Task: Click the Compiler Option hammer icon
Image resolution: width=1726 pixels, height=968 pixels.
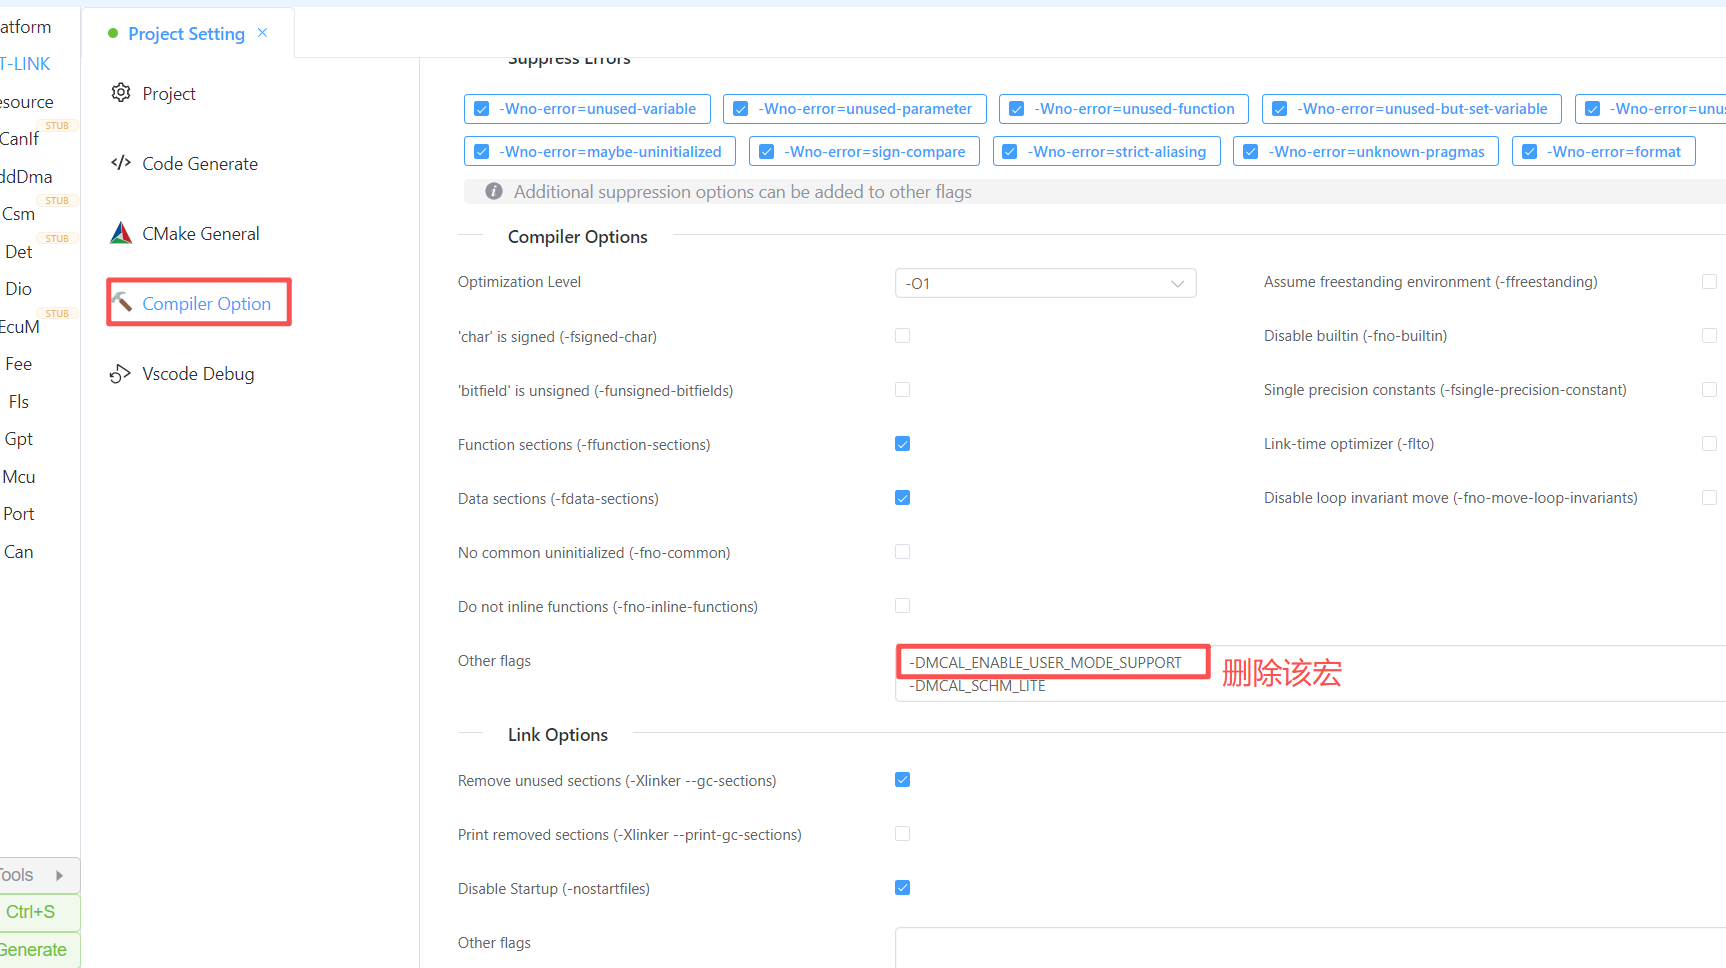Action: coord(122,302)
